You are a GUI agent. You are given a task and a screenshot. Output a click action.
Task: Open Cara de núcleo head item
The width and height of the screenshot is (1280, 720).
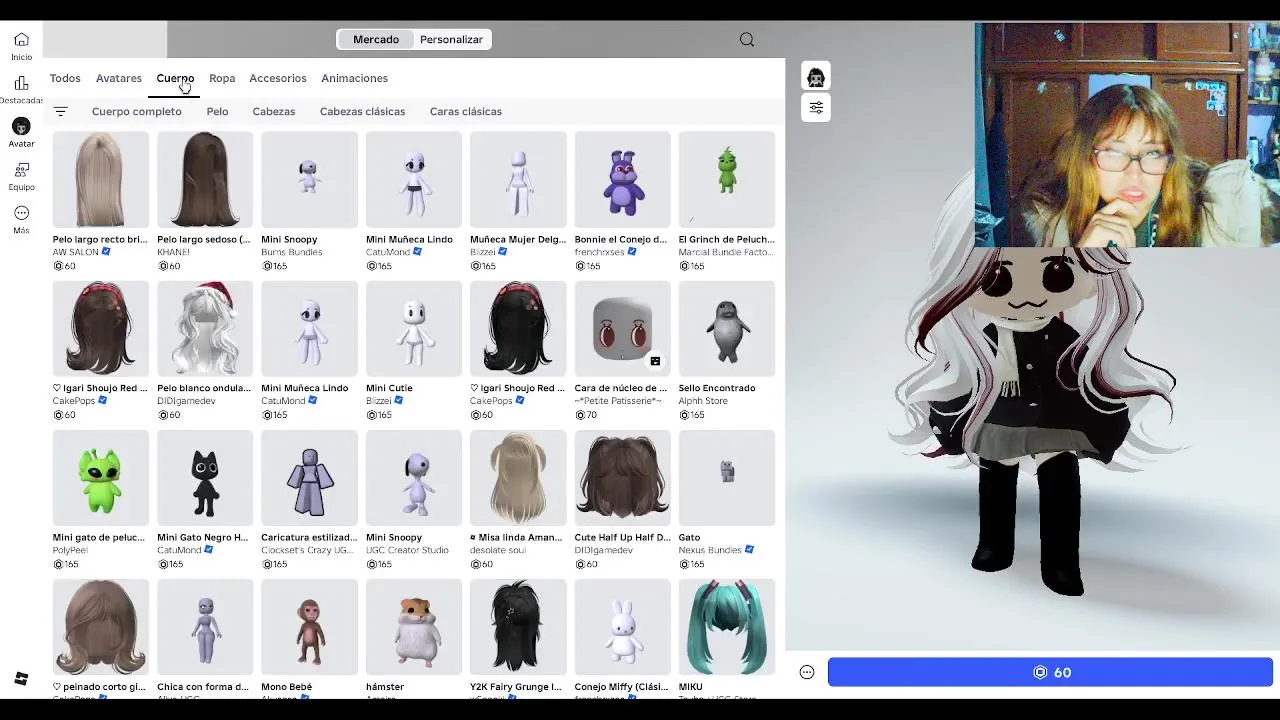(622, 329)
